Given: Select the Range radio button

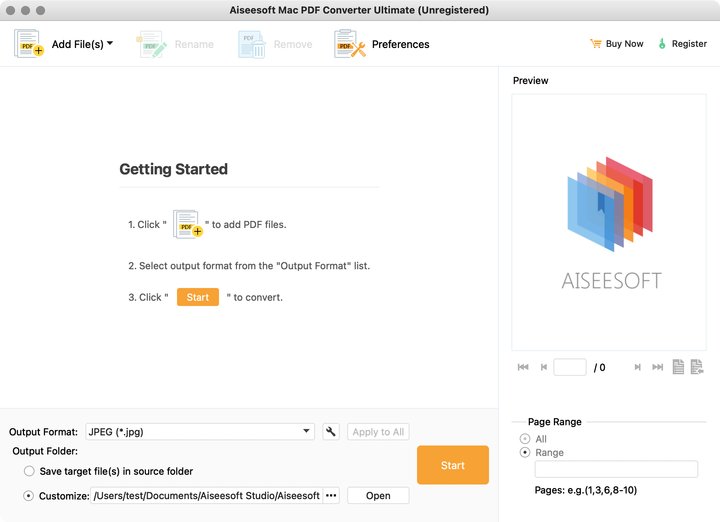Looking at the screenshot, I should coord(525,452).
